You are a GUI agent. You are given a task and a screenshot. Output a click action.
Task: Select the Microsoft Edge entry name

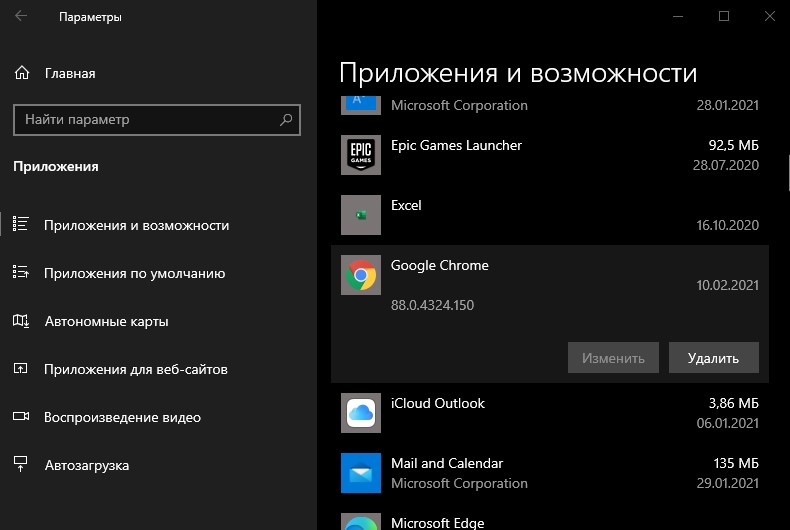pos(438,523)
